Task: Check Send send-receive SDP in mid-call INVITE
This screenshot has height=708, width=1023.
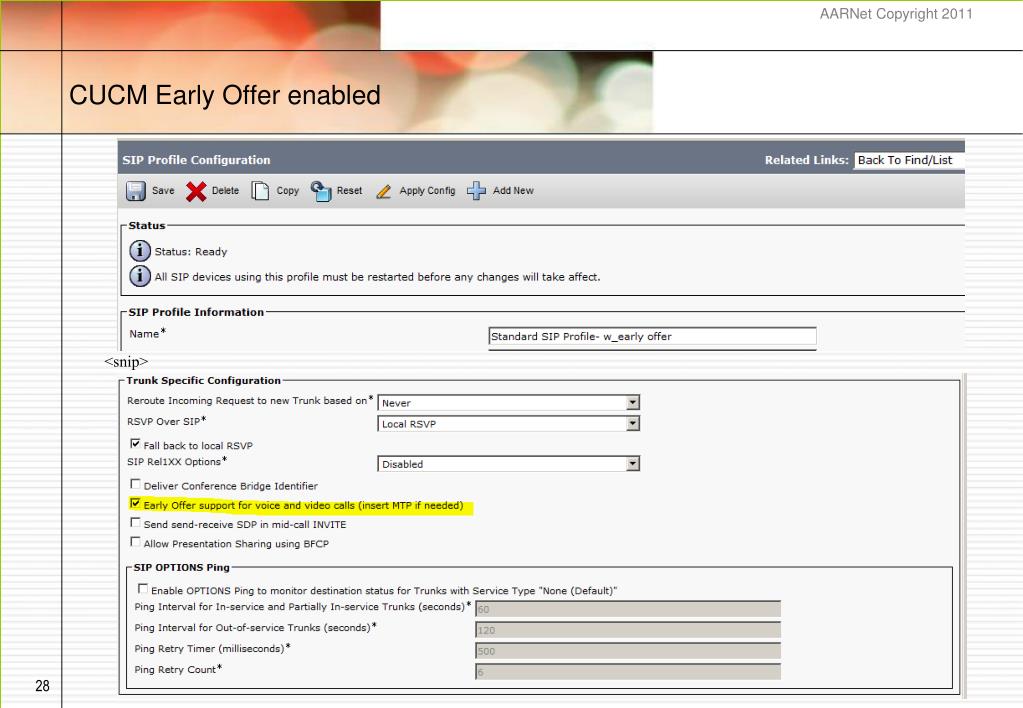Action: point(135,523)
